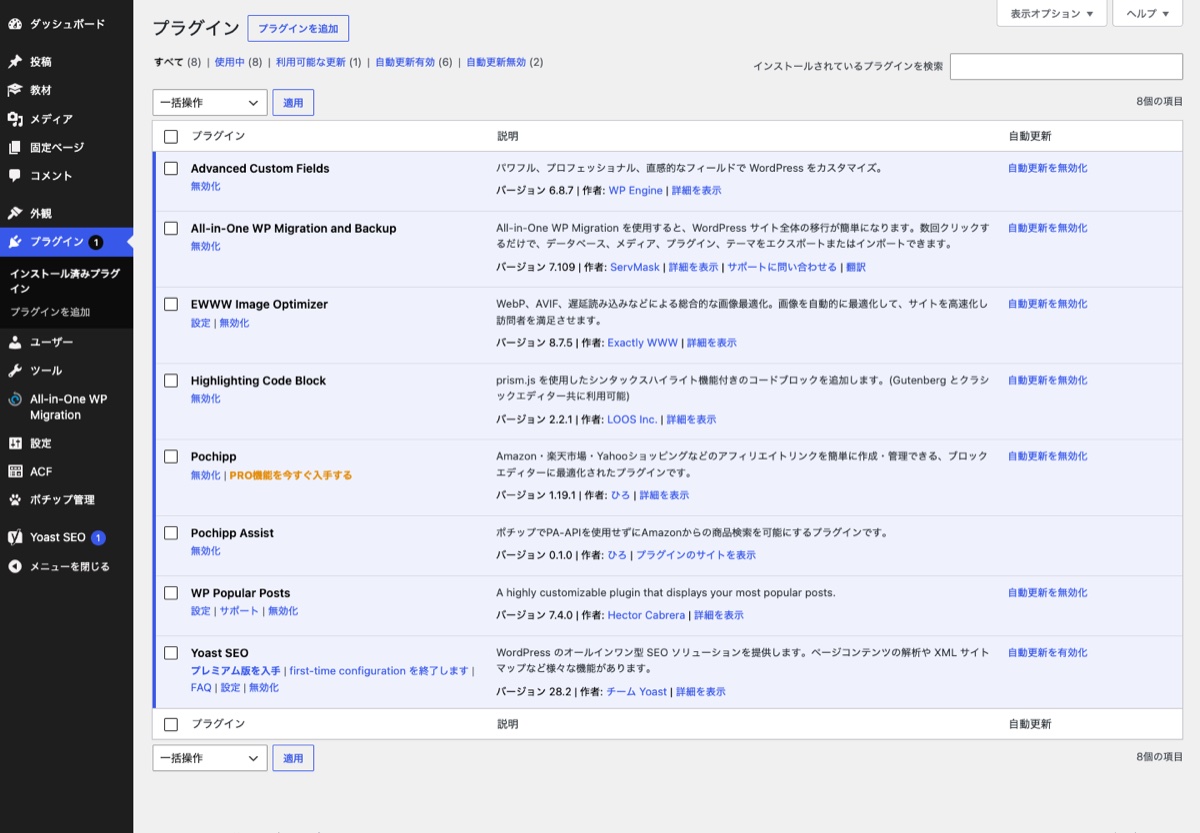This screenshot has width=1200, height=833.
Task: Toggle the select-all checkbox in table footer
Action: pos(171,724)
